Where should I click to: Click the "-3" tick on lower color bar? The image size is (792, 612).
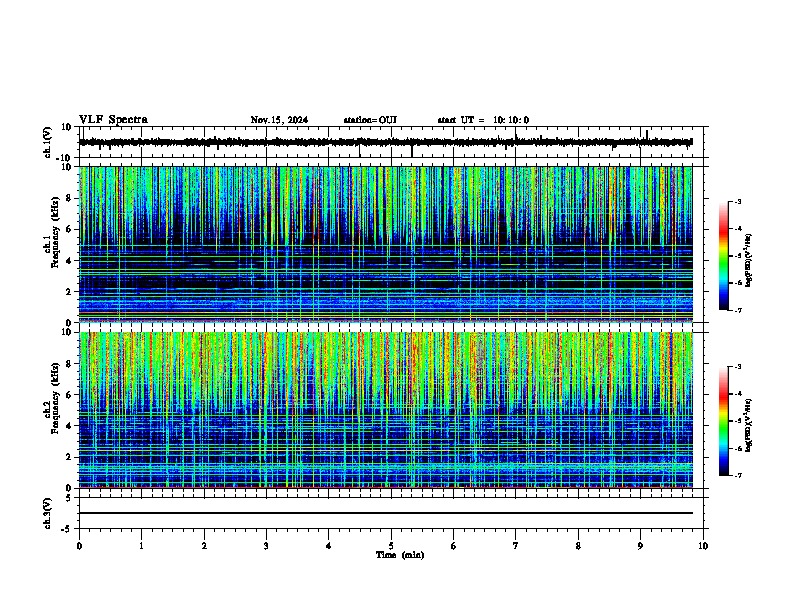(x=738, y=367)
